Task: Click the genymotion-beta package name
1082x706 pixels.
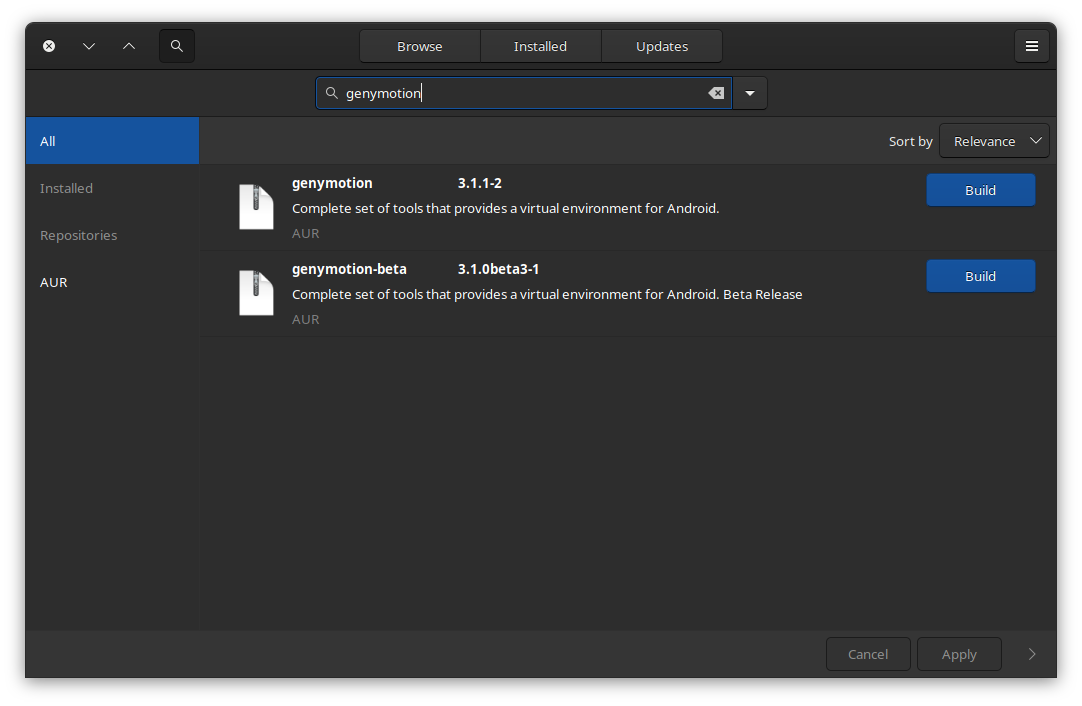Action: tap(349, 269)
